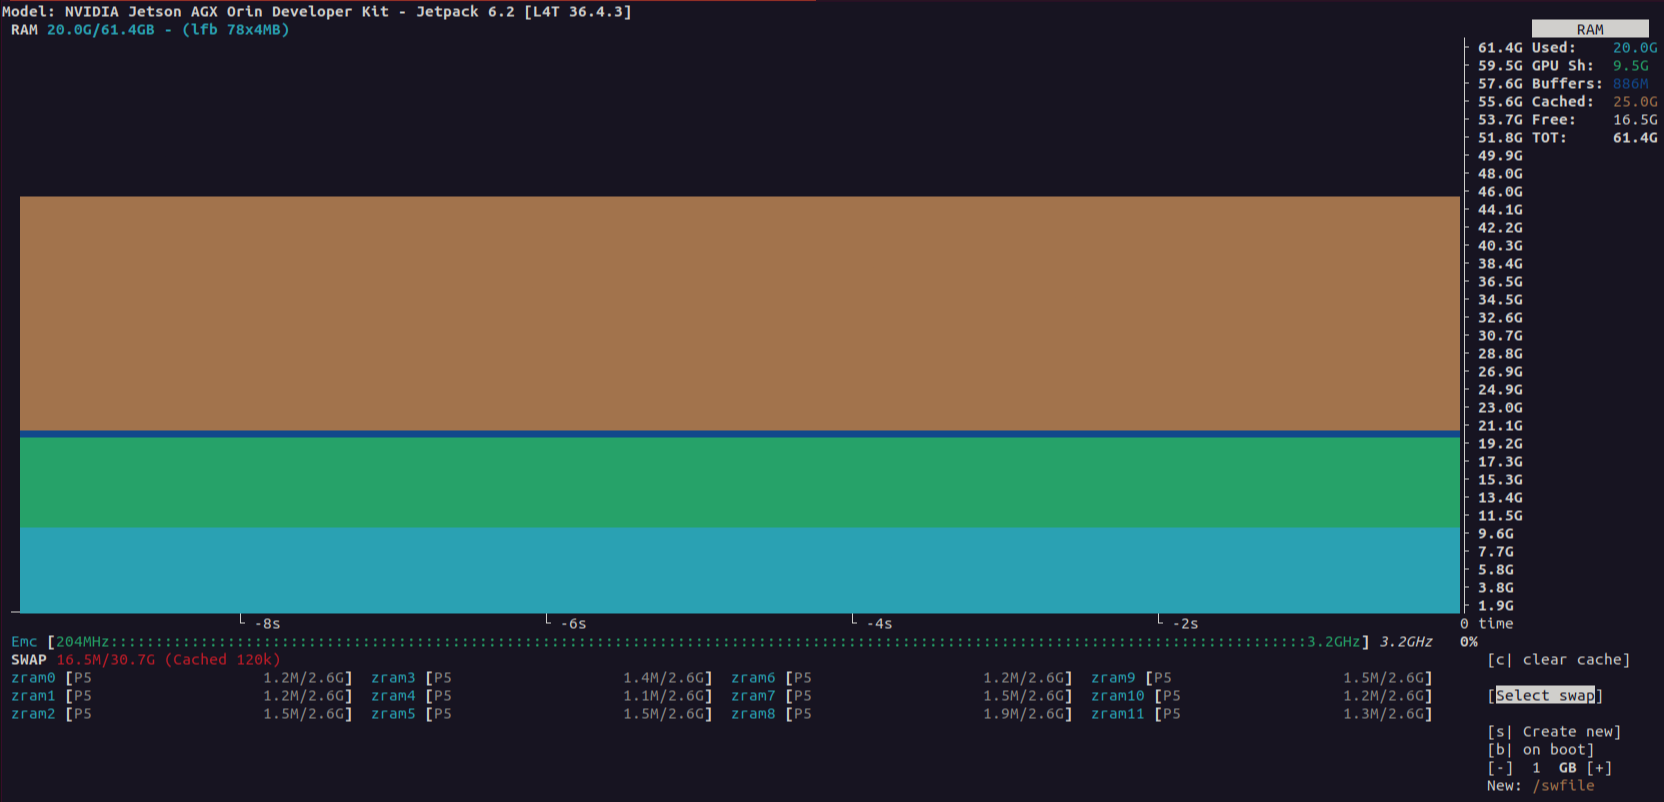The image size is (1664, 802).
Task: Decrease swap size with the minus control
Action: pos(1500,767)
